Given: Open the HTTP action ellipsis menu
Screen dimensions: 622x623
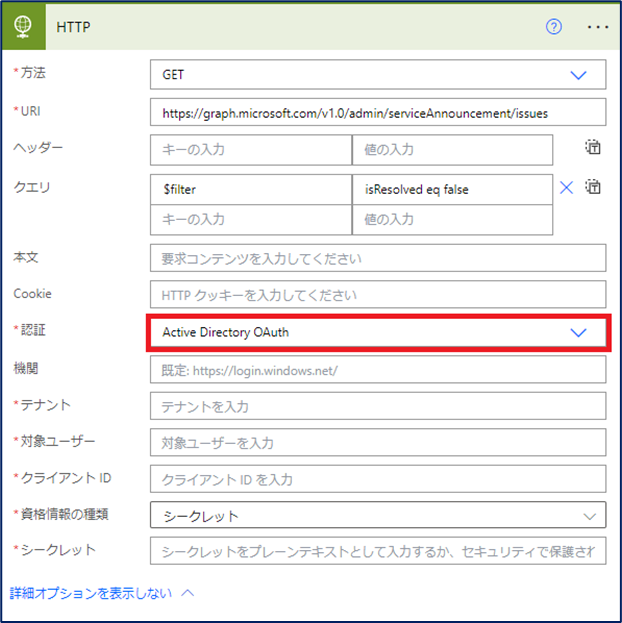Looking at the screenshot, I should (x=598, y=27).
